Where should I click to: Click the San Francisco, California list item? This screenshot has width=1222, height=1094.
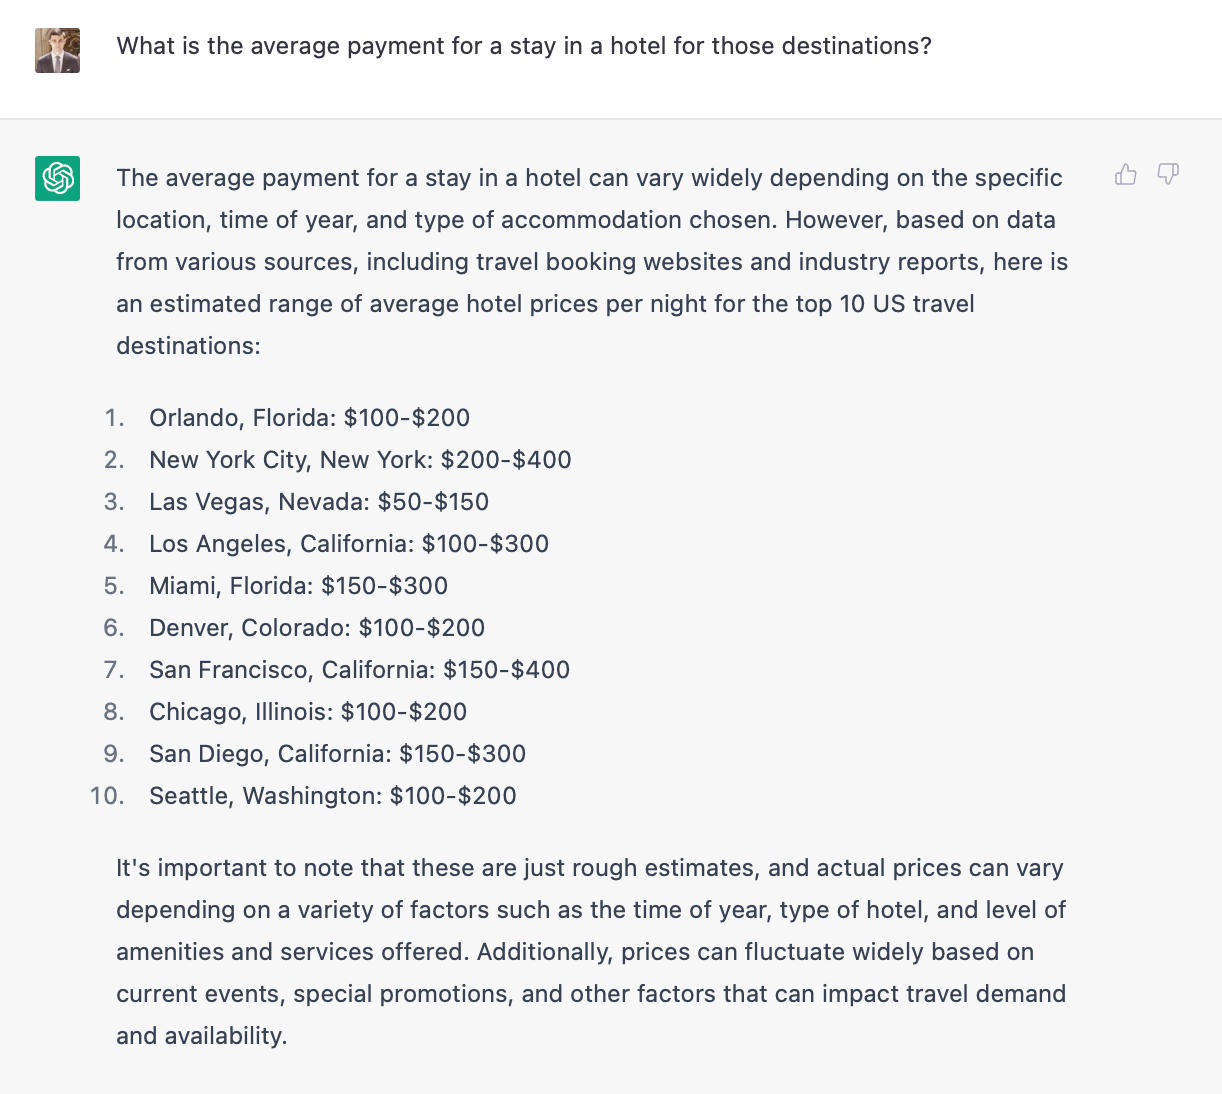359,670
